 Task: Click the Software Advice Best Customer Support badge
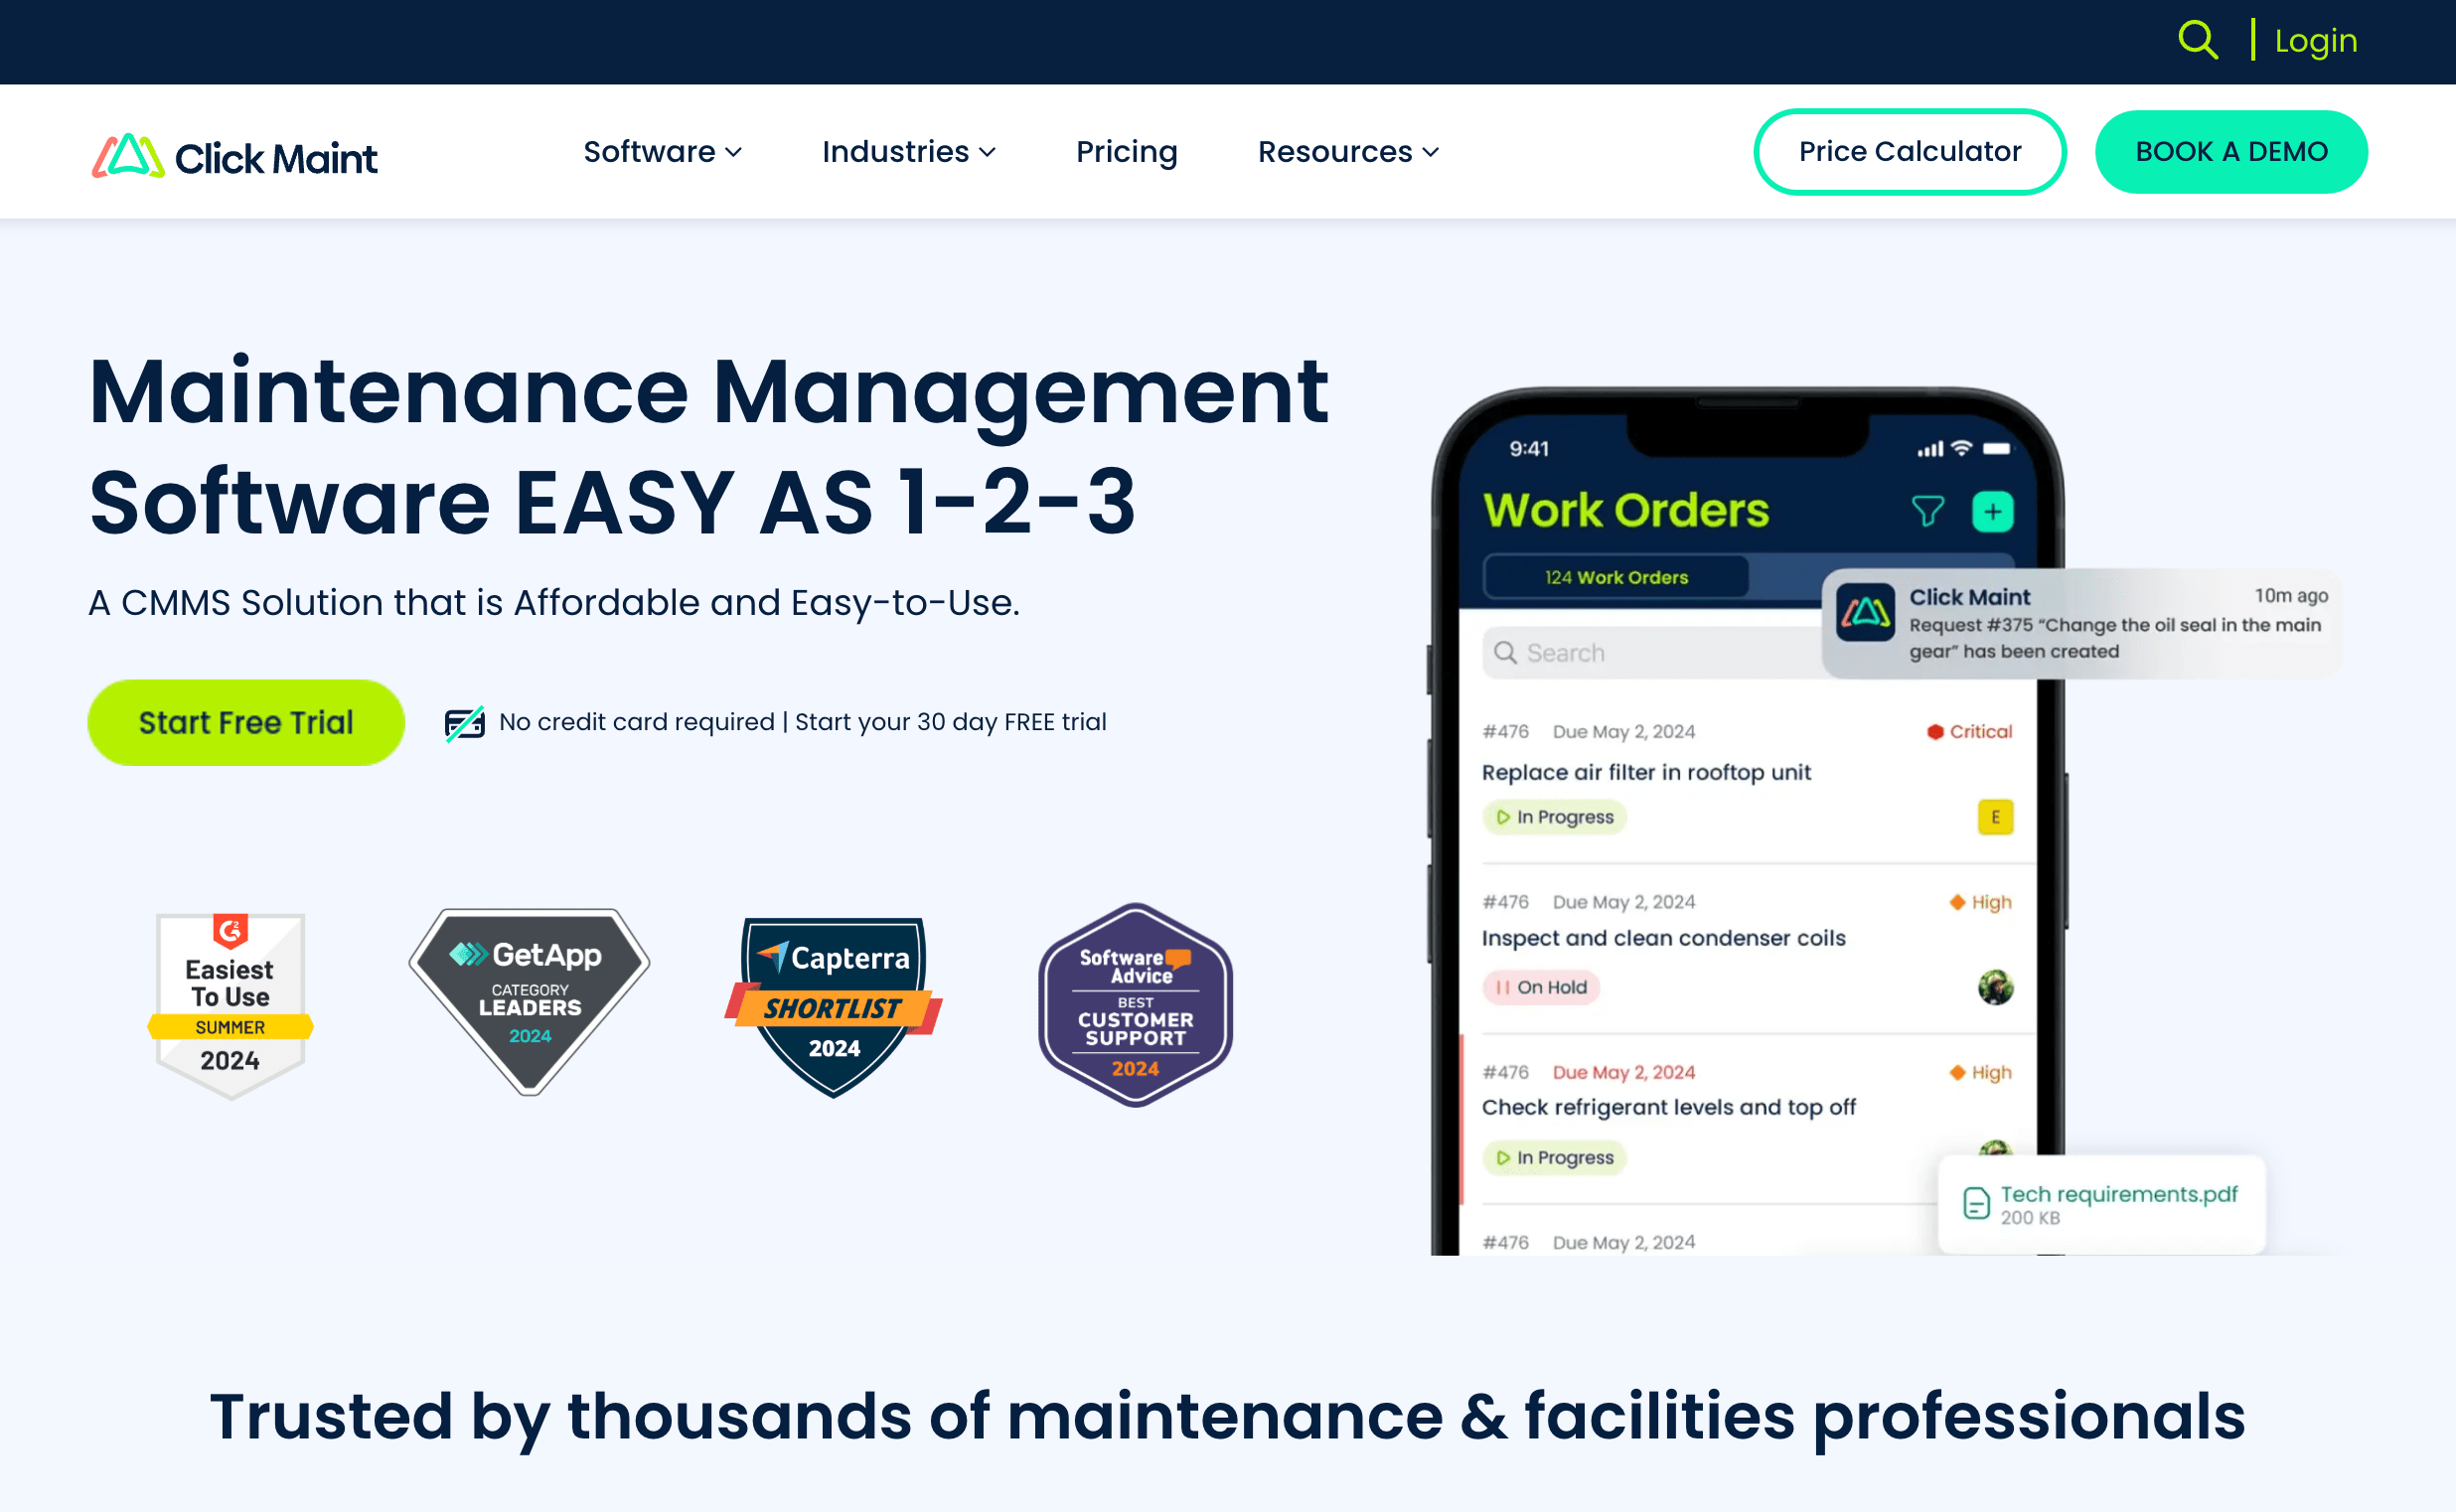[x=1135, y=1004]
